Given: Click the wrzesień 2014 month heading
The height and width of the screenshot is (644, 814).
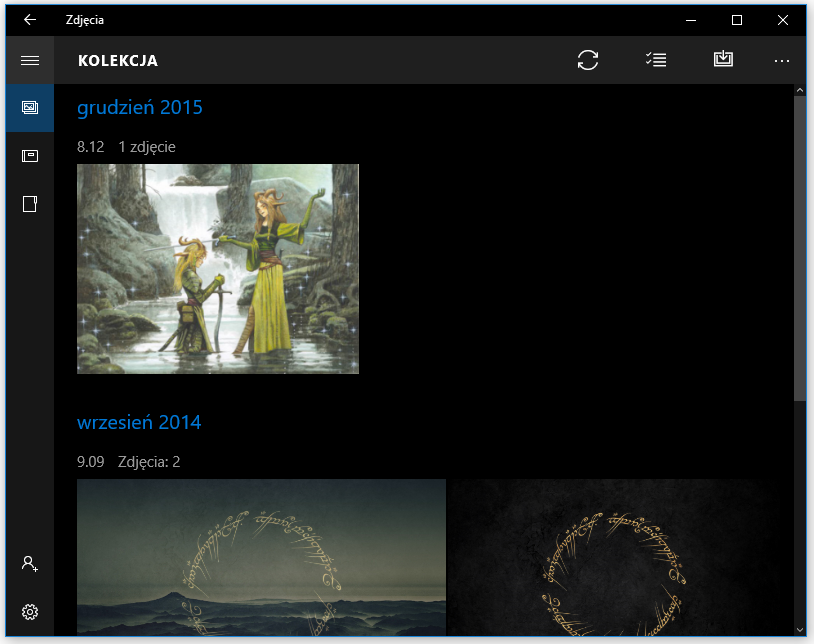Looking at the screenshot, I should pos(139,422).
